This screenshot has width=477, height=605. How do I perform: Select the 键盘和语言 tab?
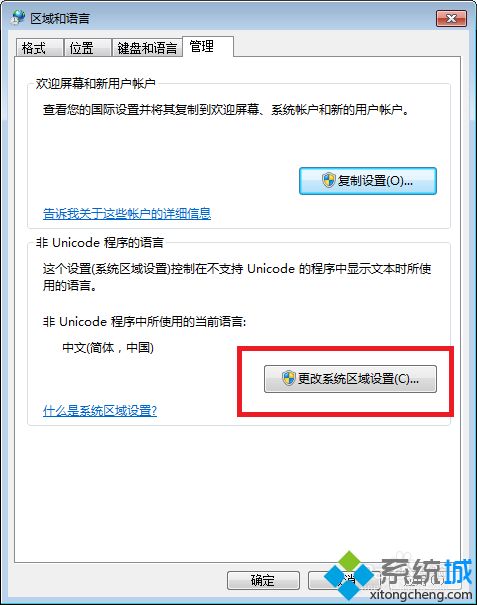[x=147, y=48]
